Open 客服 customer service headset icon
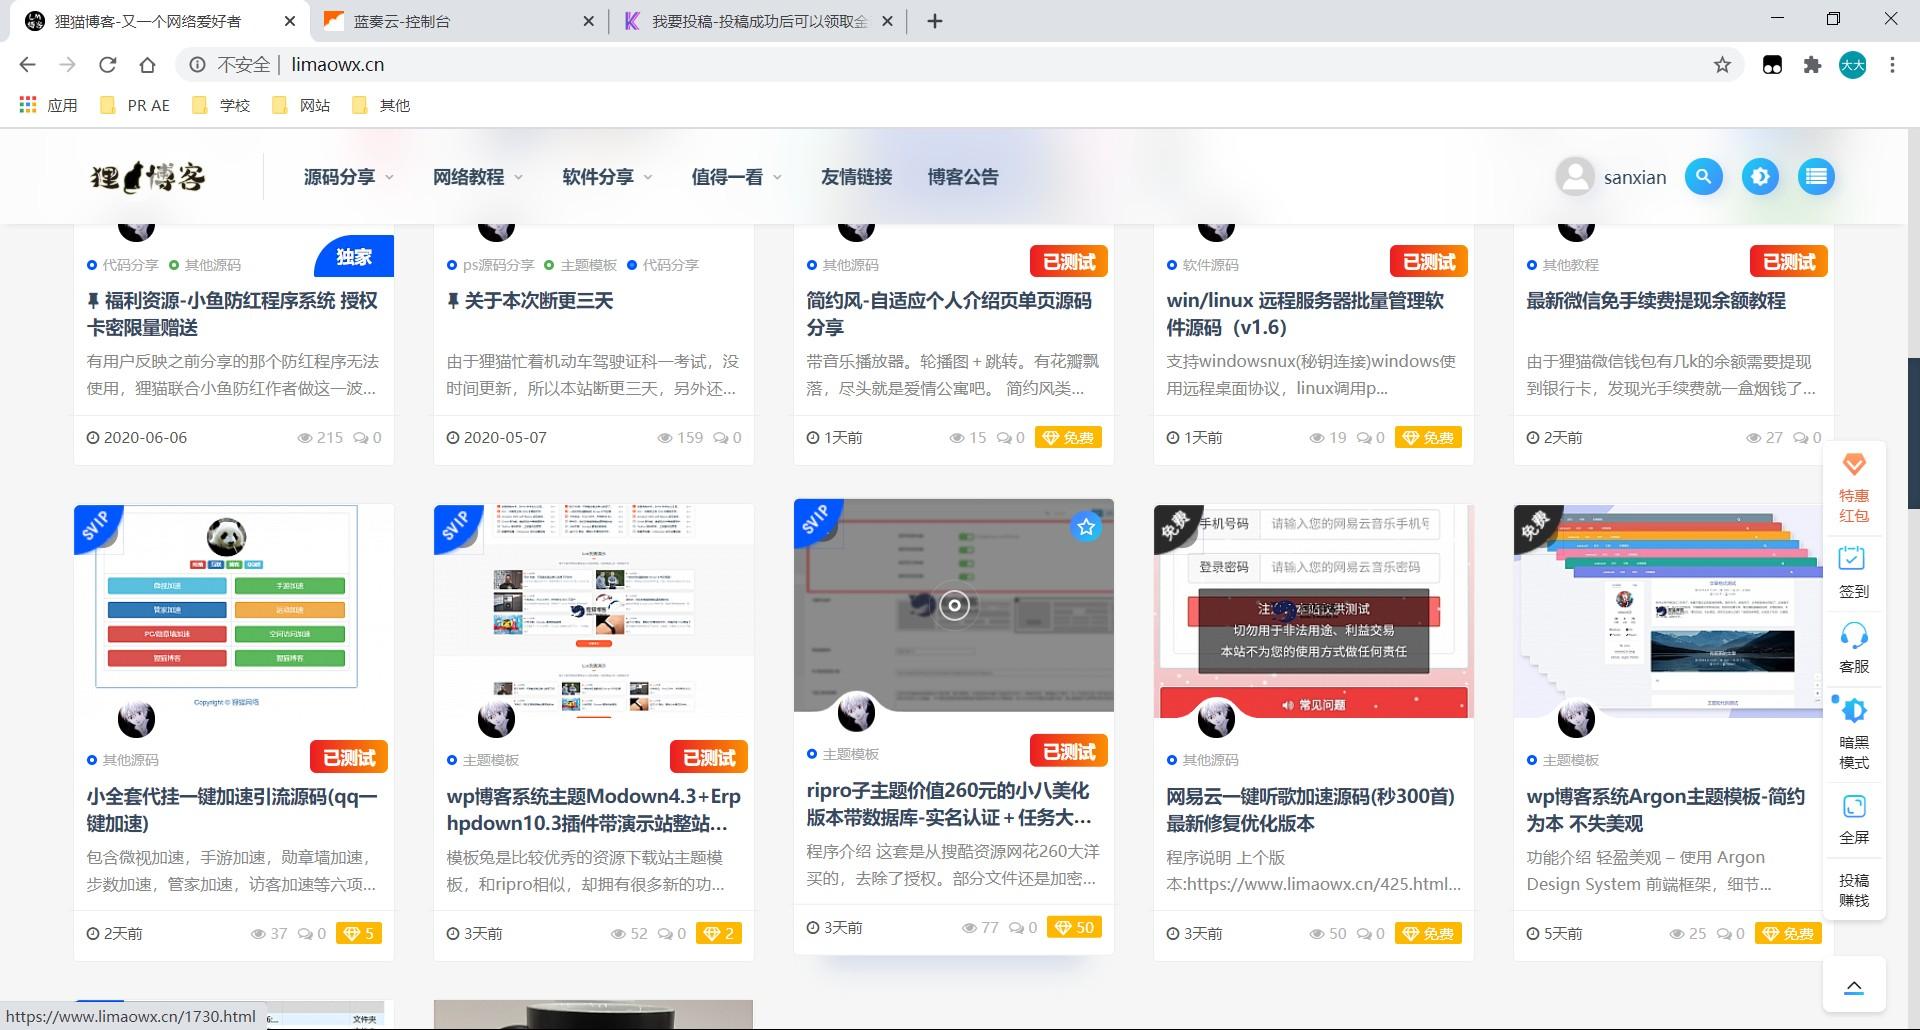 pyautogui.click(x=1854, y=636)
